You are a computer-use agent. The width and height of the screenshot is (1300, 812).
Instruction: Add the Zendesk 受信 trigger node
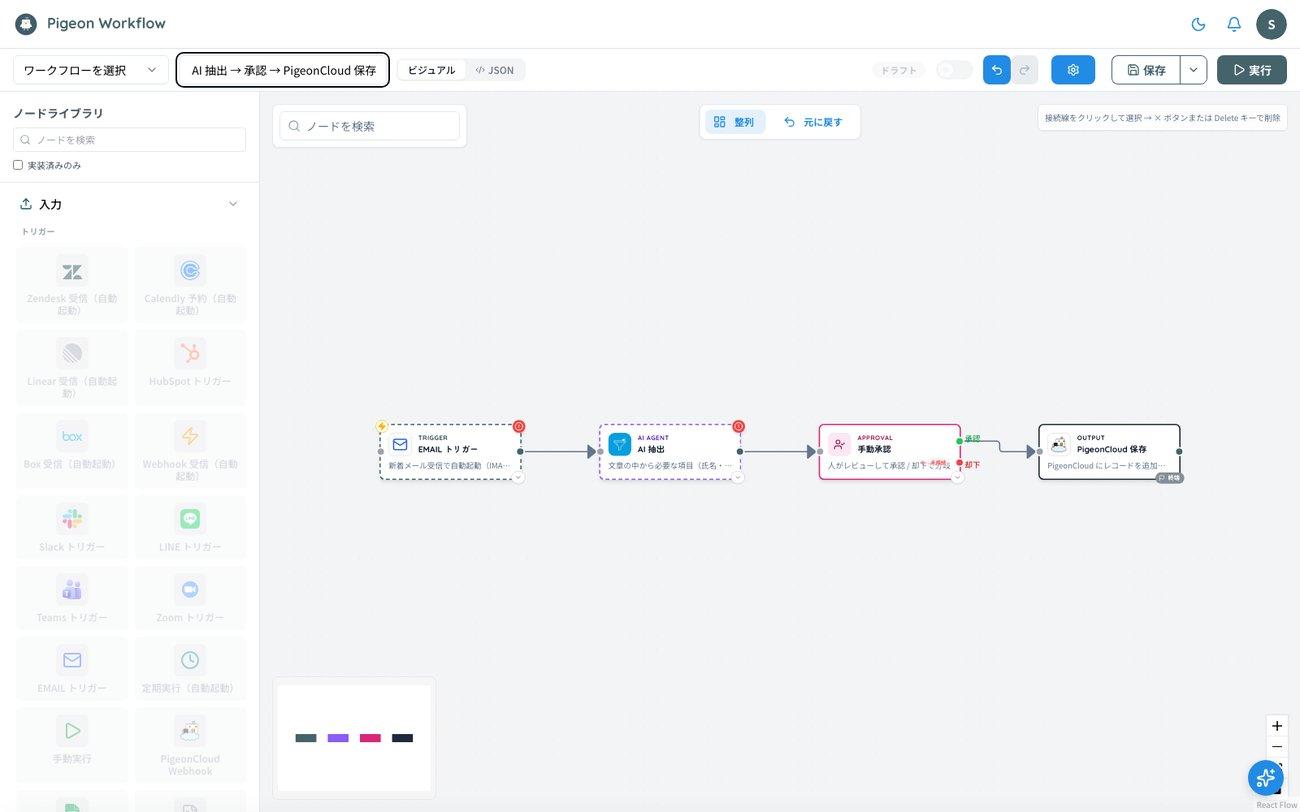[x=72, y=285]
